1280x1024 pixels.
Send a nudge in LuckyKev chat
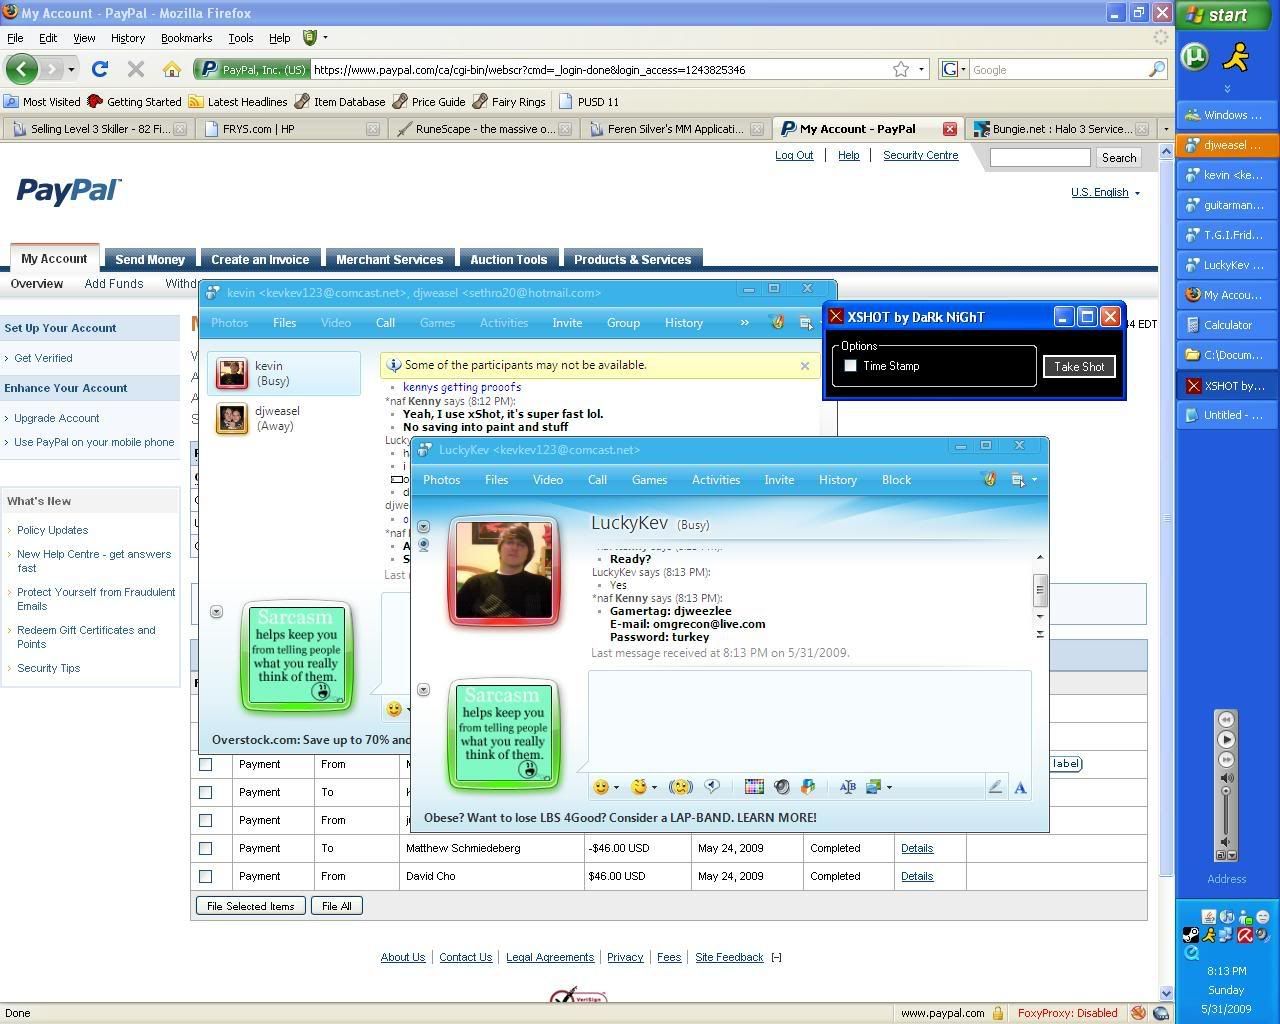pos(681,787)
